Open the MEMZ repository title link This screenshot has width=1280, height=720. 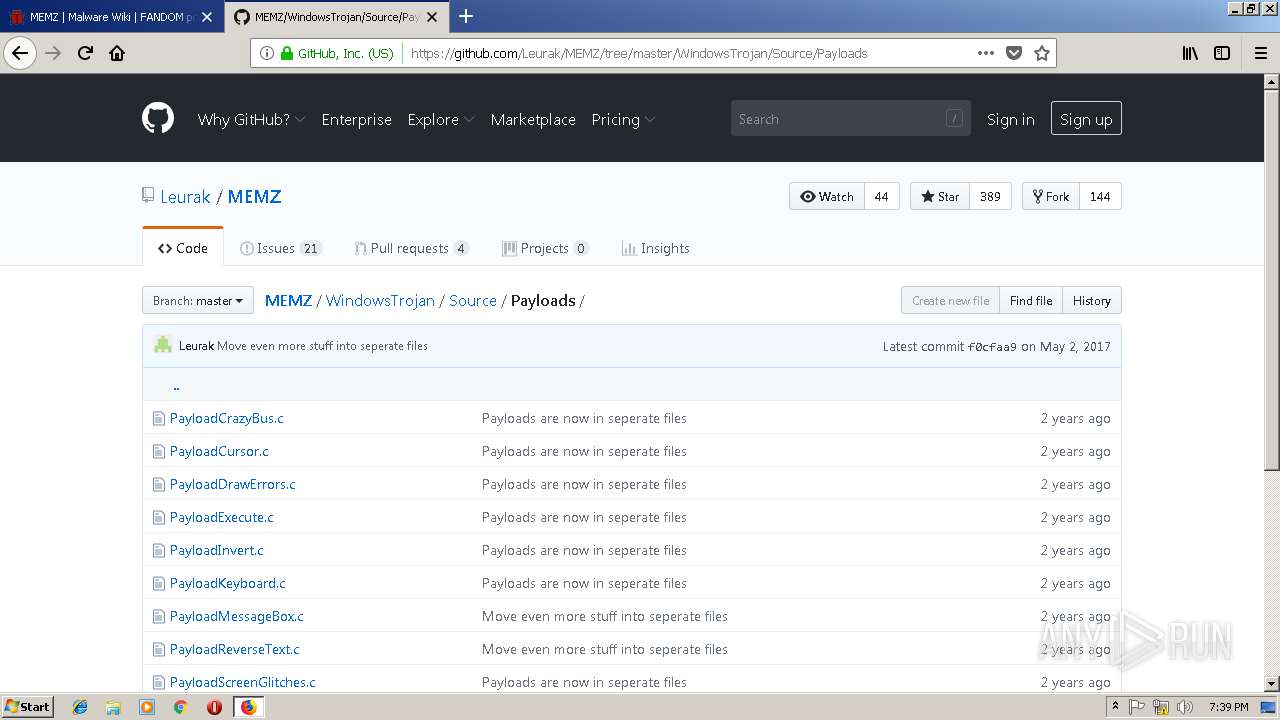click(254, 196)
